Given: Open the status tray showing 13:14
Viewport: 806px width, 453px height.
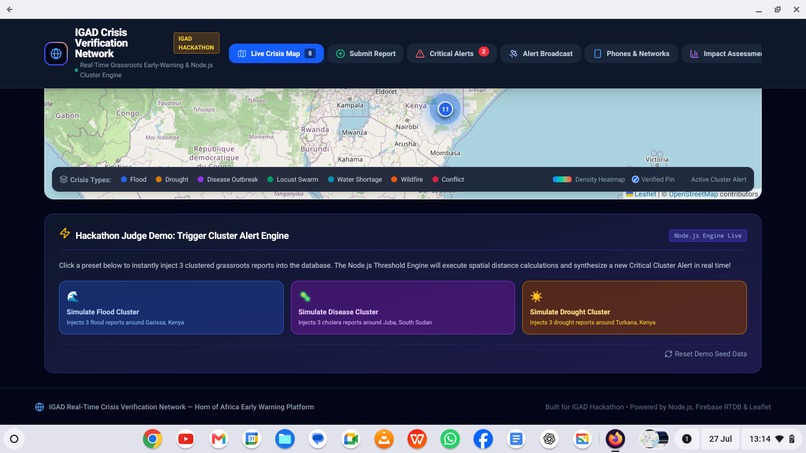Looking at the screenshot, I should pyautogui.click(x=772, y=439).
